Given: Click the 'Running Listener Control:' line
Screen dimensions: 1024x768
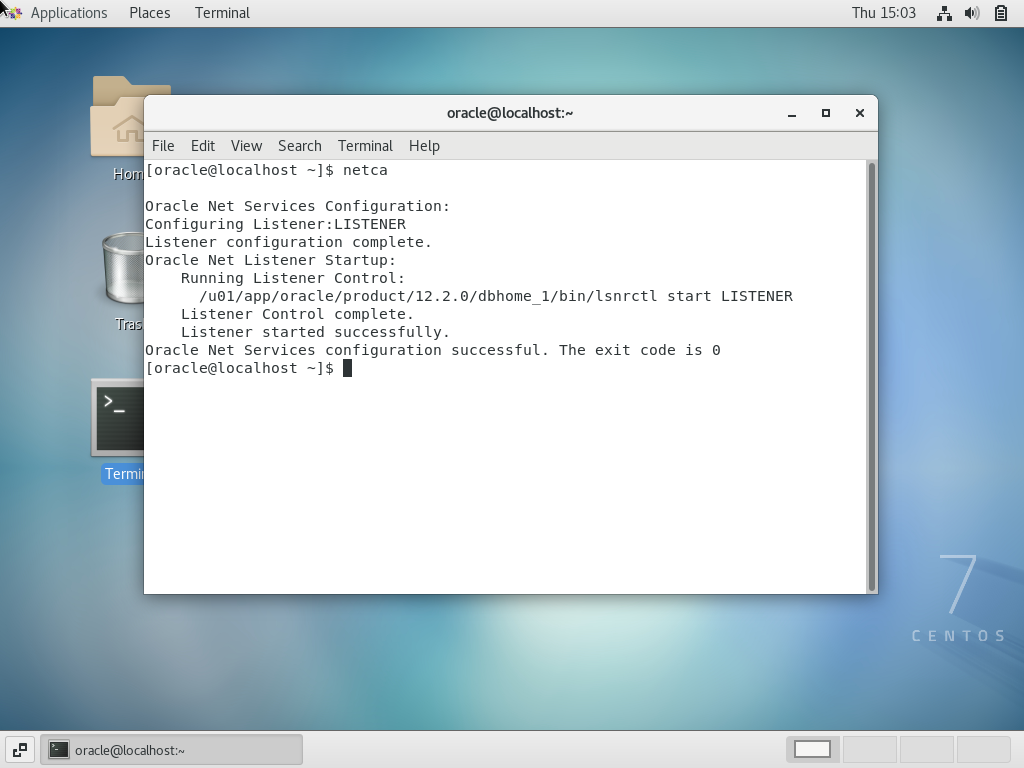Looking at the screenshot, I should click(x=293, y=278).
